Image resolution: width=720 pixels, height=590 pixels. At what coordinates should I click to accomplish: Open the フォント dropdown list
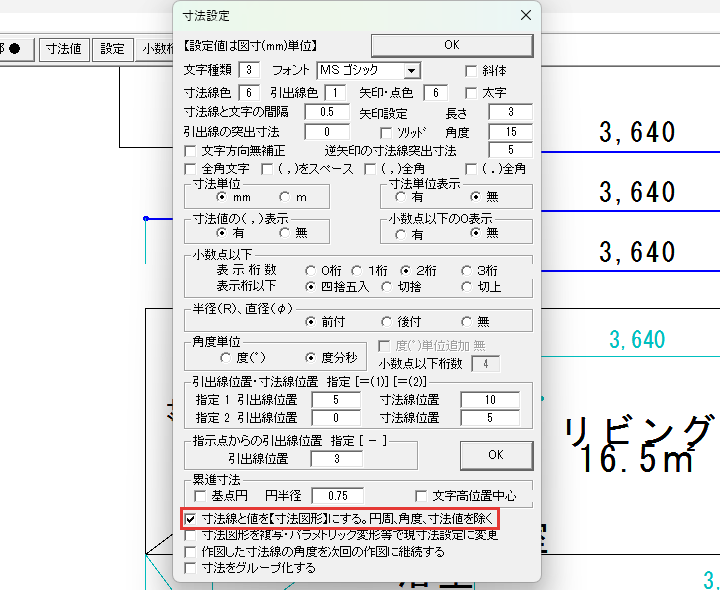[x=411, y=71]
